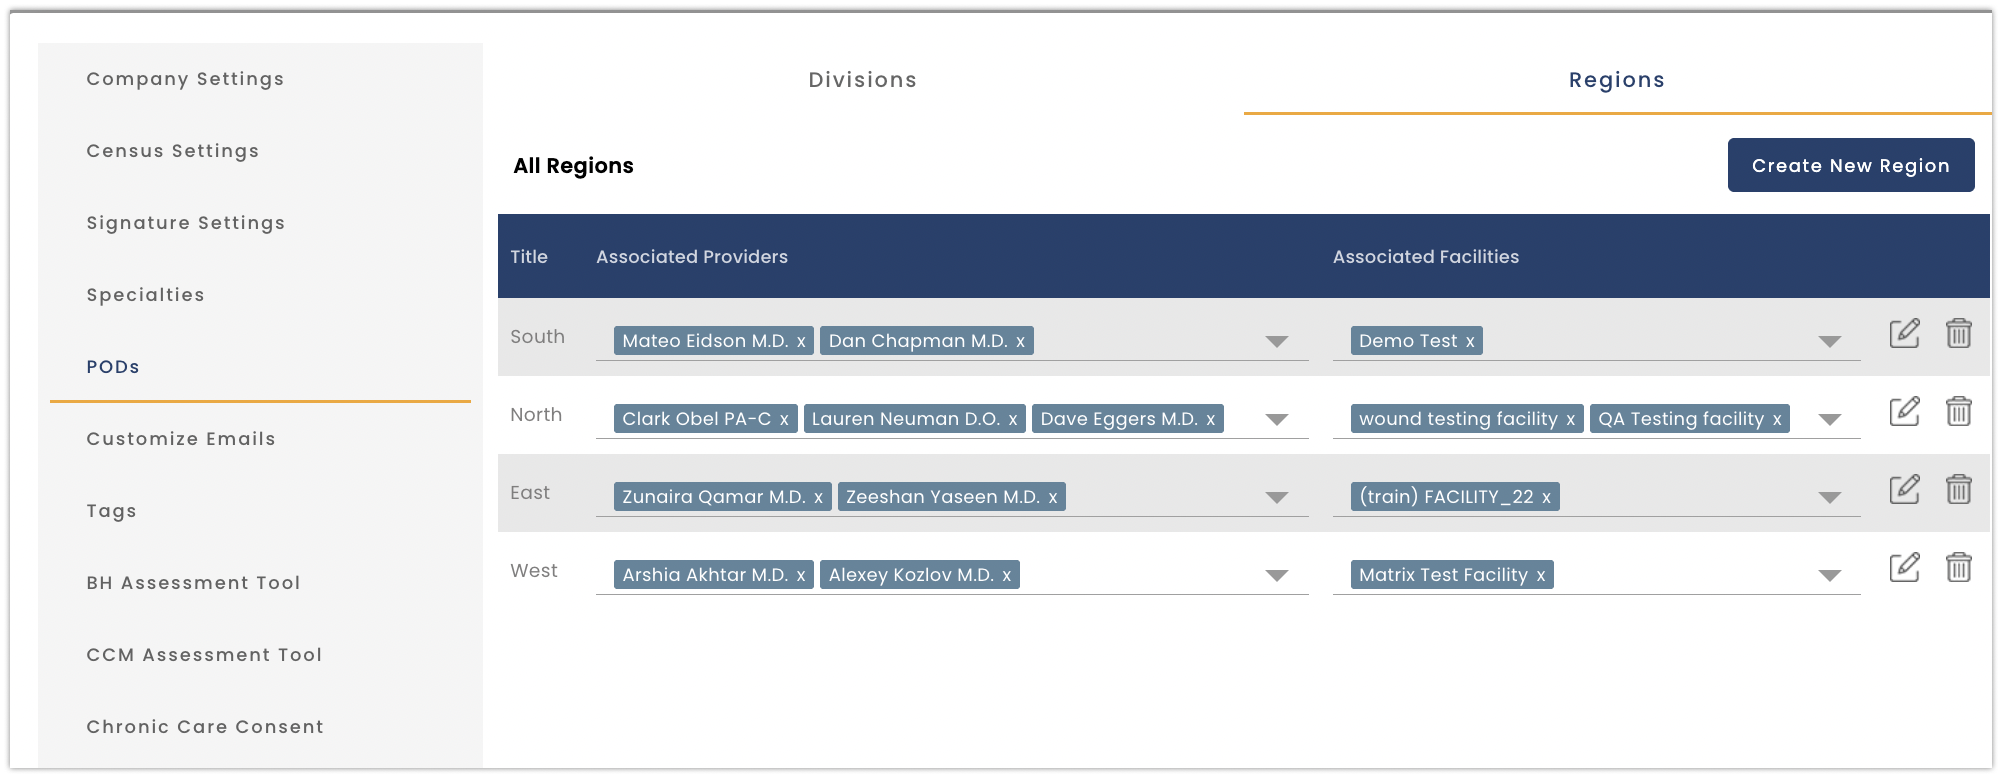Screen dimensions: 2002x778
Task: Click the South region title
Action: [x=538, y=337]
